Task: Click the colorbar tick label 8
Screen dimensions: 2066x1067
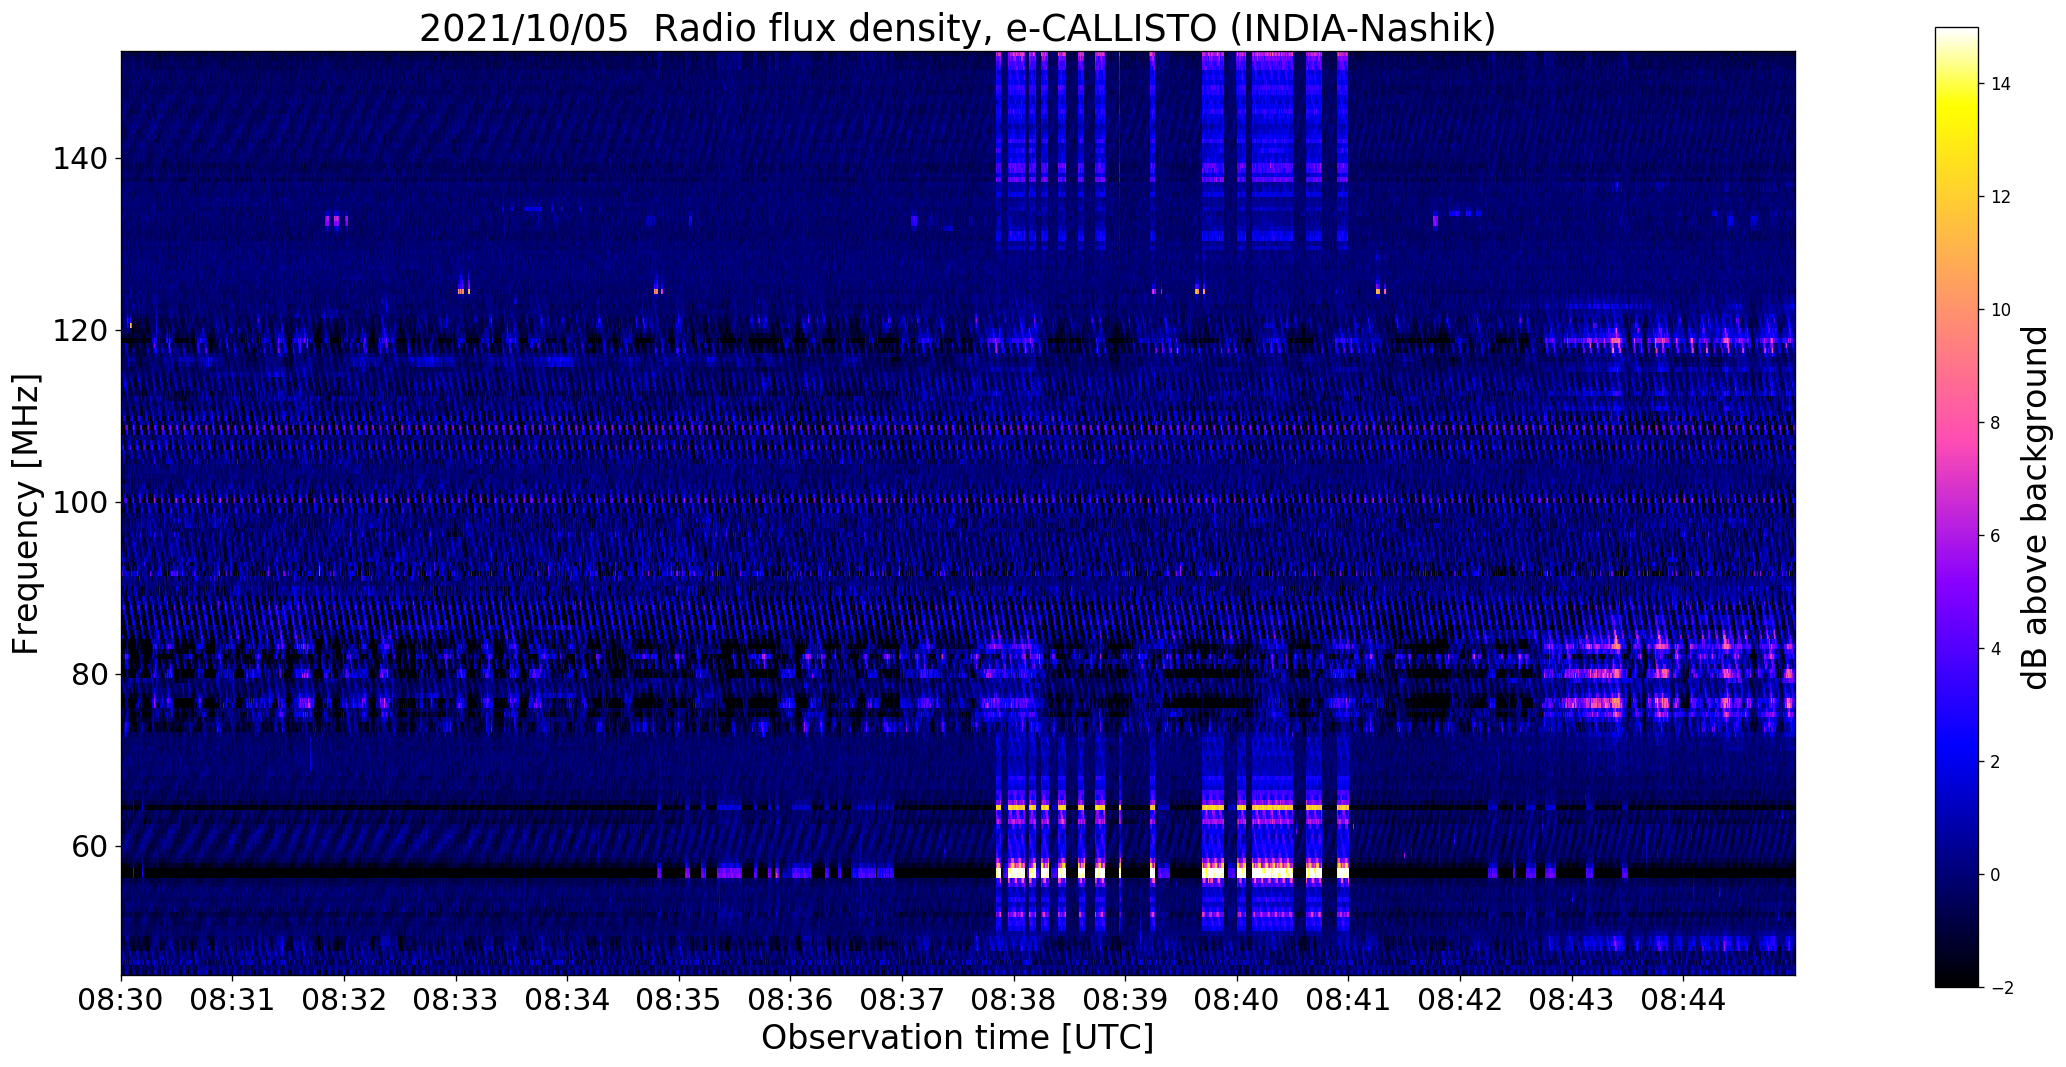Action: (1996, 423)
